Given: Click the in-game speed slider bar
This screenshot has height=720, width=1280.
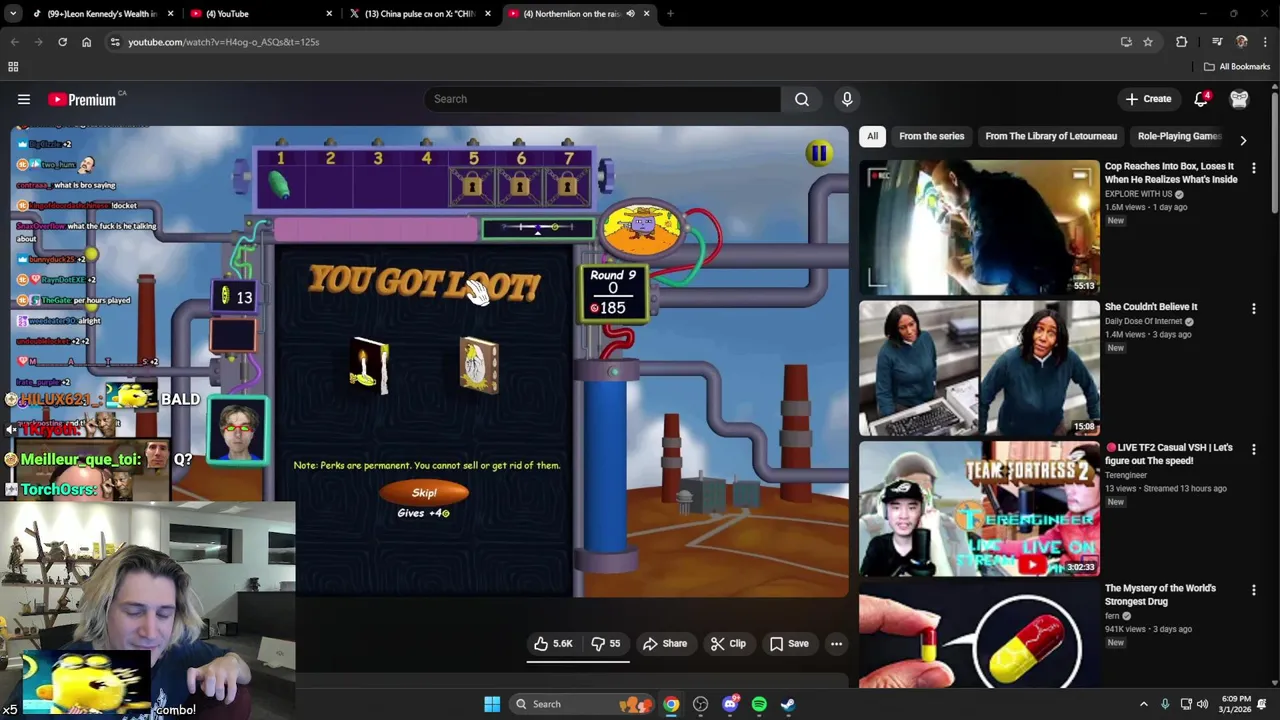Looking at the screenshot, I should pyautogui.click(x=538, y=228).
